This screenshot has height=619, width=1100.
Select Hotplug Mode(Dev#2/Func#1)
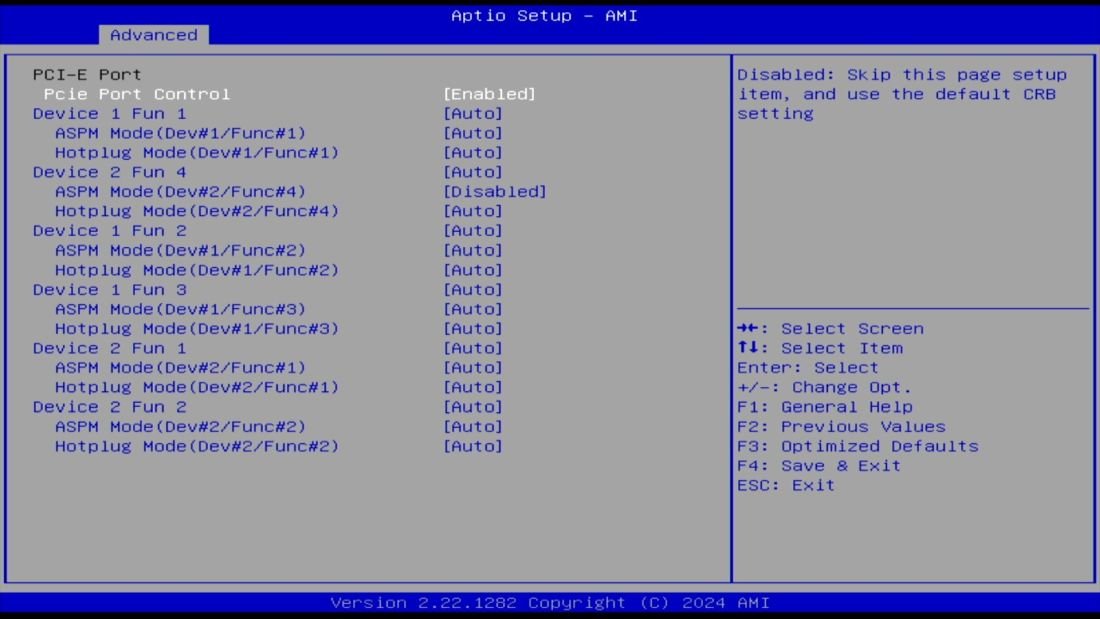coord(197,387)
